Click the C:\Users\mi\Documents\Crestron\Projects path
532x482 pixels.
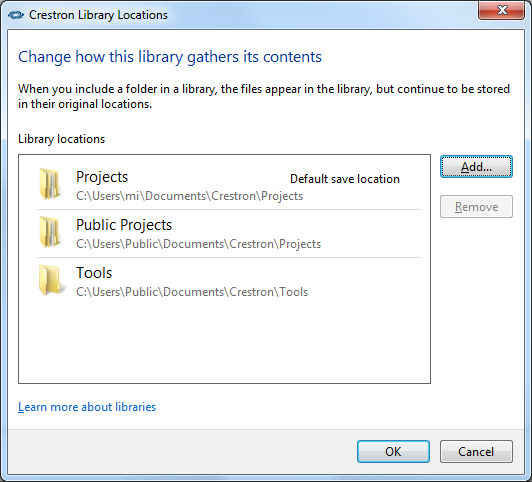(x=189, y=196)
